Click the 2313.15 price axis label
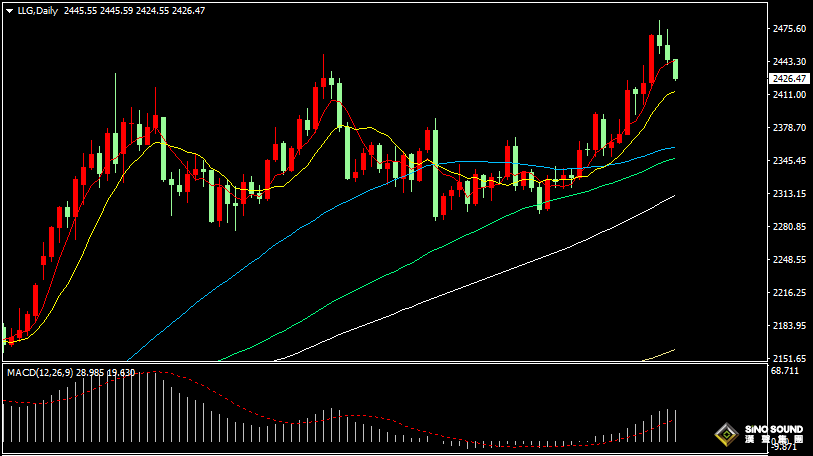813x456 pixels. pos(790,194)
